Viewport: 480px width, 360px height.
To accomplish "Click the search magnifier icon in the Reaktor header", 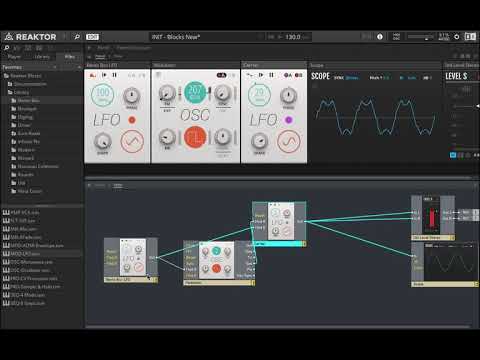I will click(77, 37).
